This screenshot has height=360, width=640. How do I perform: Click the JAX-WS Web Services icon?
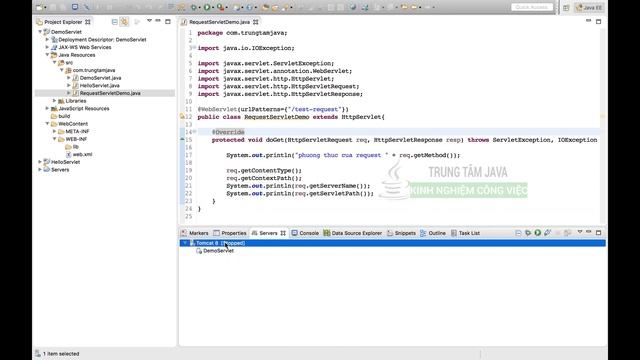pos(54,47)
